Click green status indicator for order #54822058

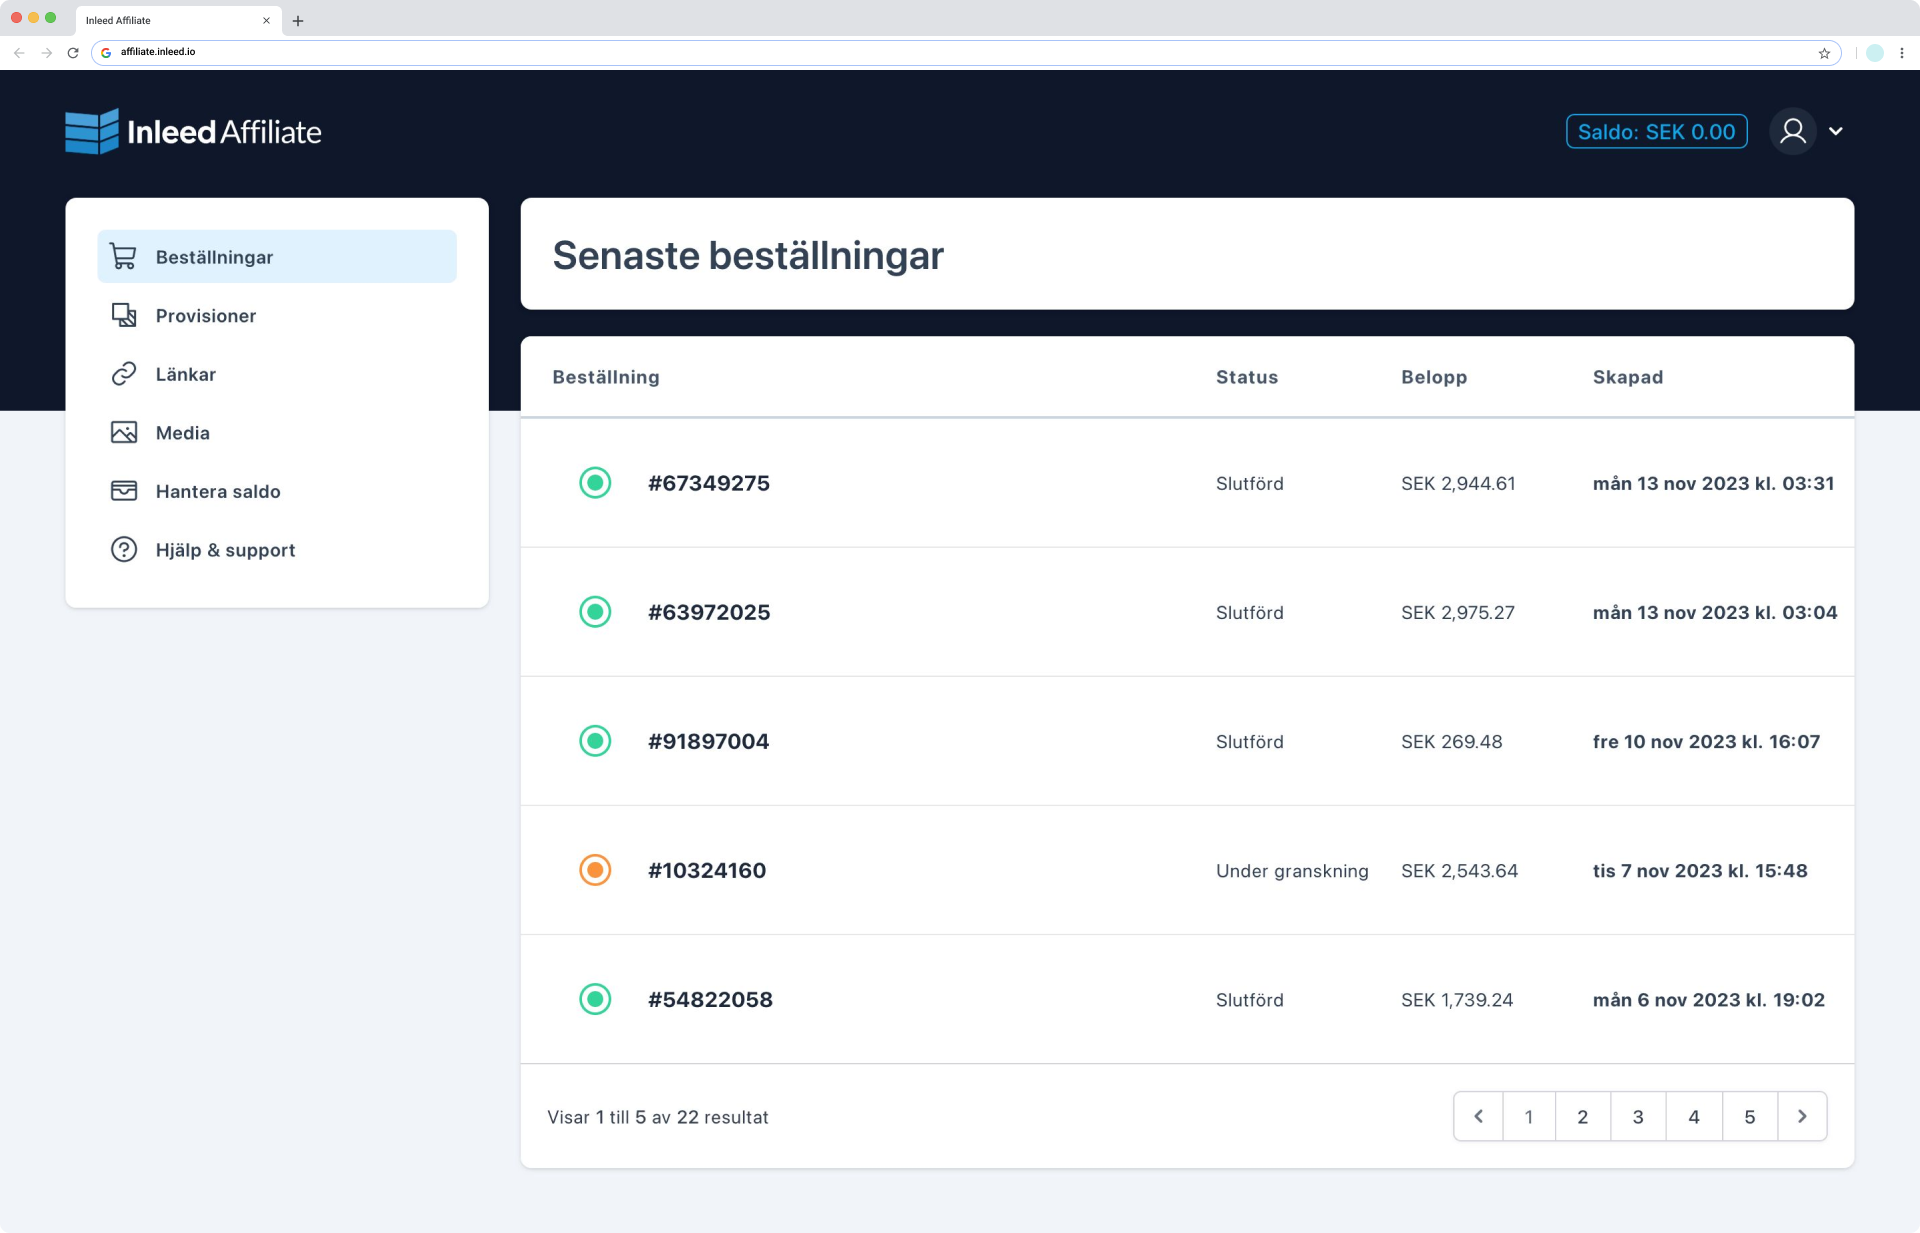[x=595, y=999]
